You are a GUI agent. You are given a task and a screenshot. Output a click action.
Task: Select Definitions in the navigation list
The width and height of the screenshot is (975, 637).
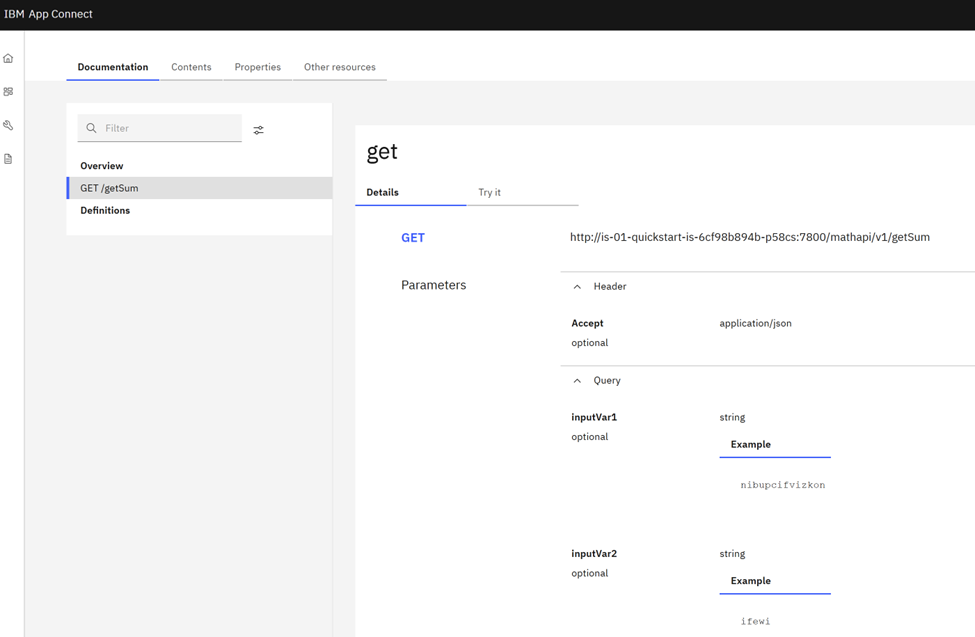click(199, 210)
